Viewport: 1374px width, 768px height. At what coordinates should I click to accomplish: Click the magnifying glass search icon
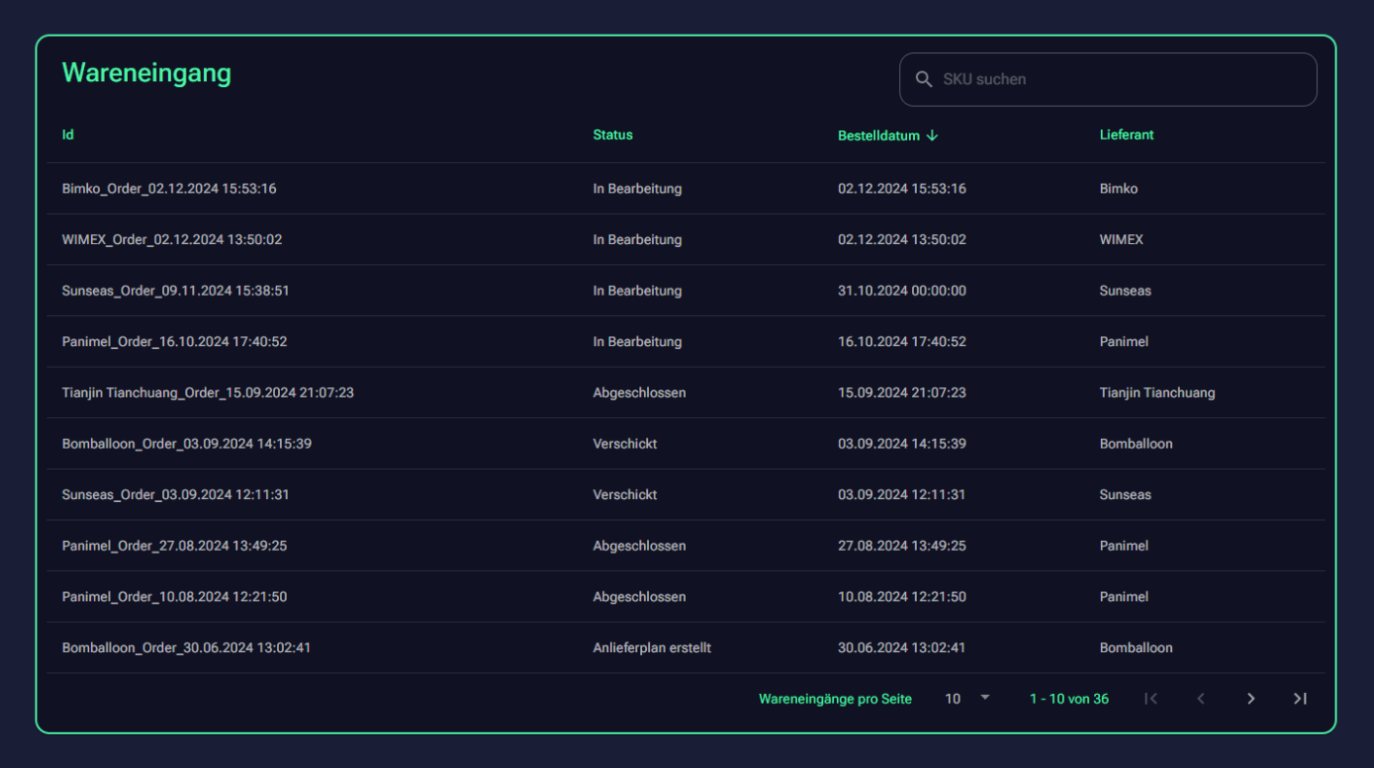coord(923,79)
